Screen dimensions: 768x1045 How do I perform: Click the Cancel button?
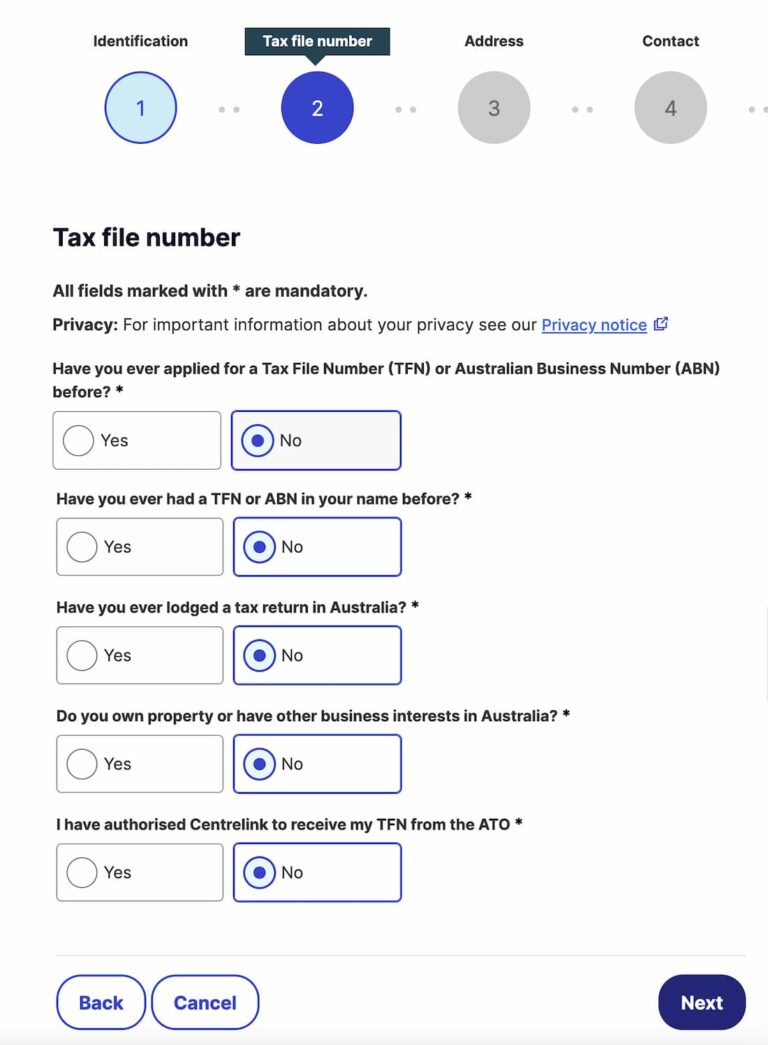(205, 1003)
